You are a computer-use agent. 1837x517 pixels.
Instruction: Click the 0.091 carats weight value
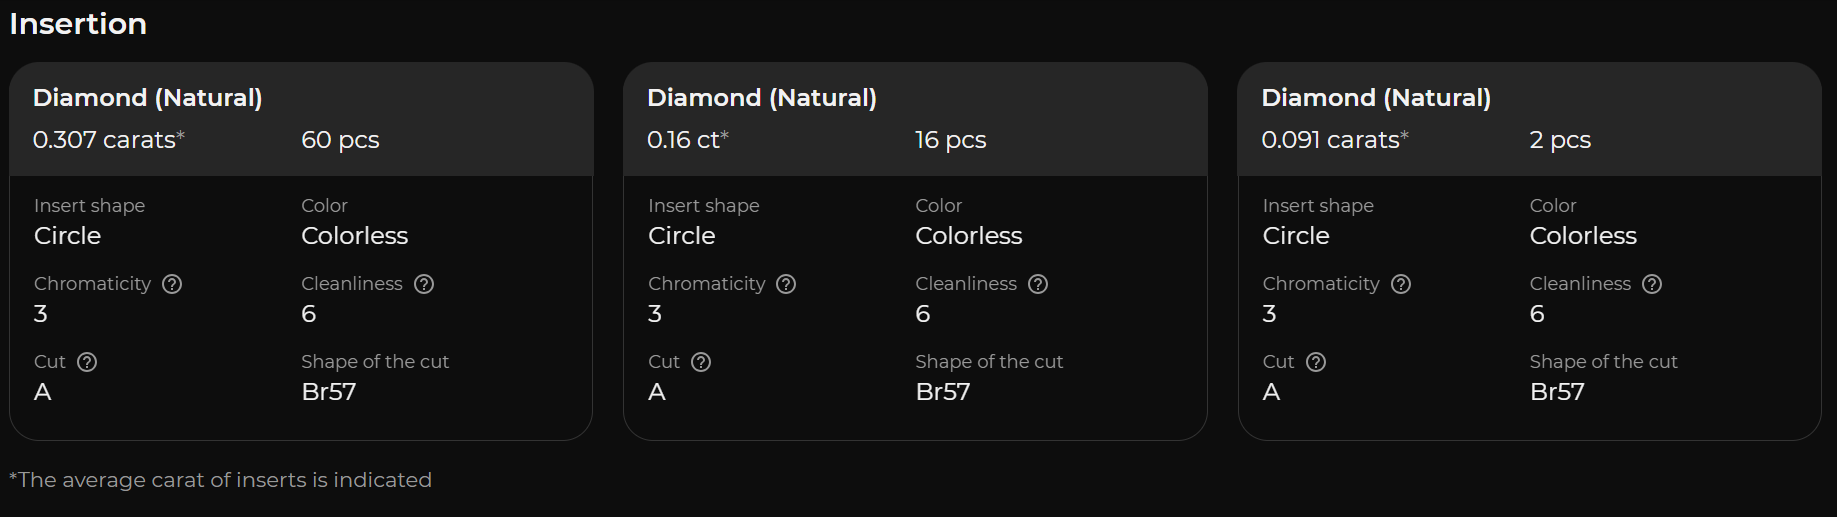[x=1331, y=140]
